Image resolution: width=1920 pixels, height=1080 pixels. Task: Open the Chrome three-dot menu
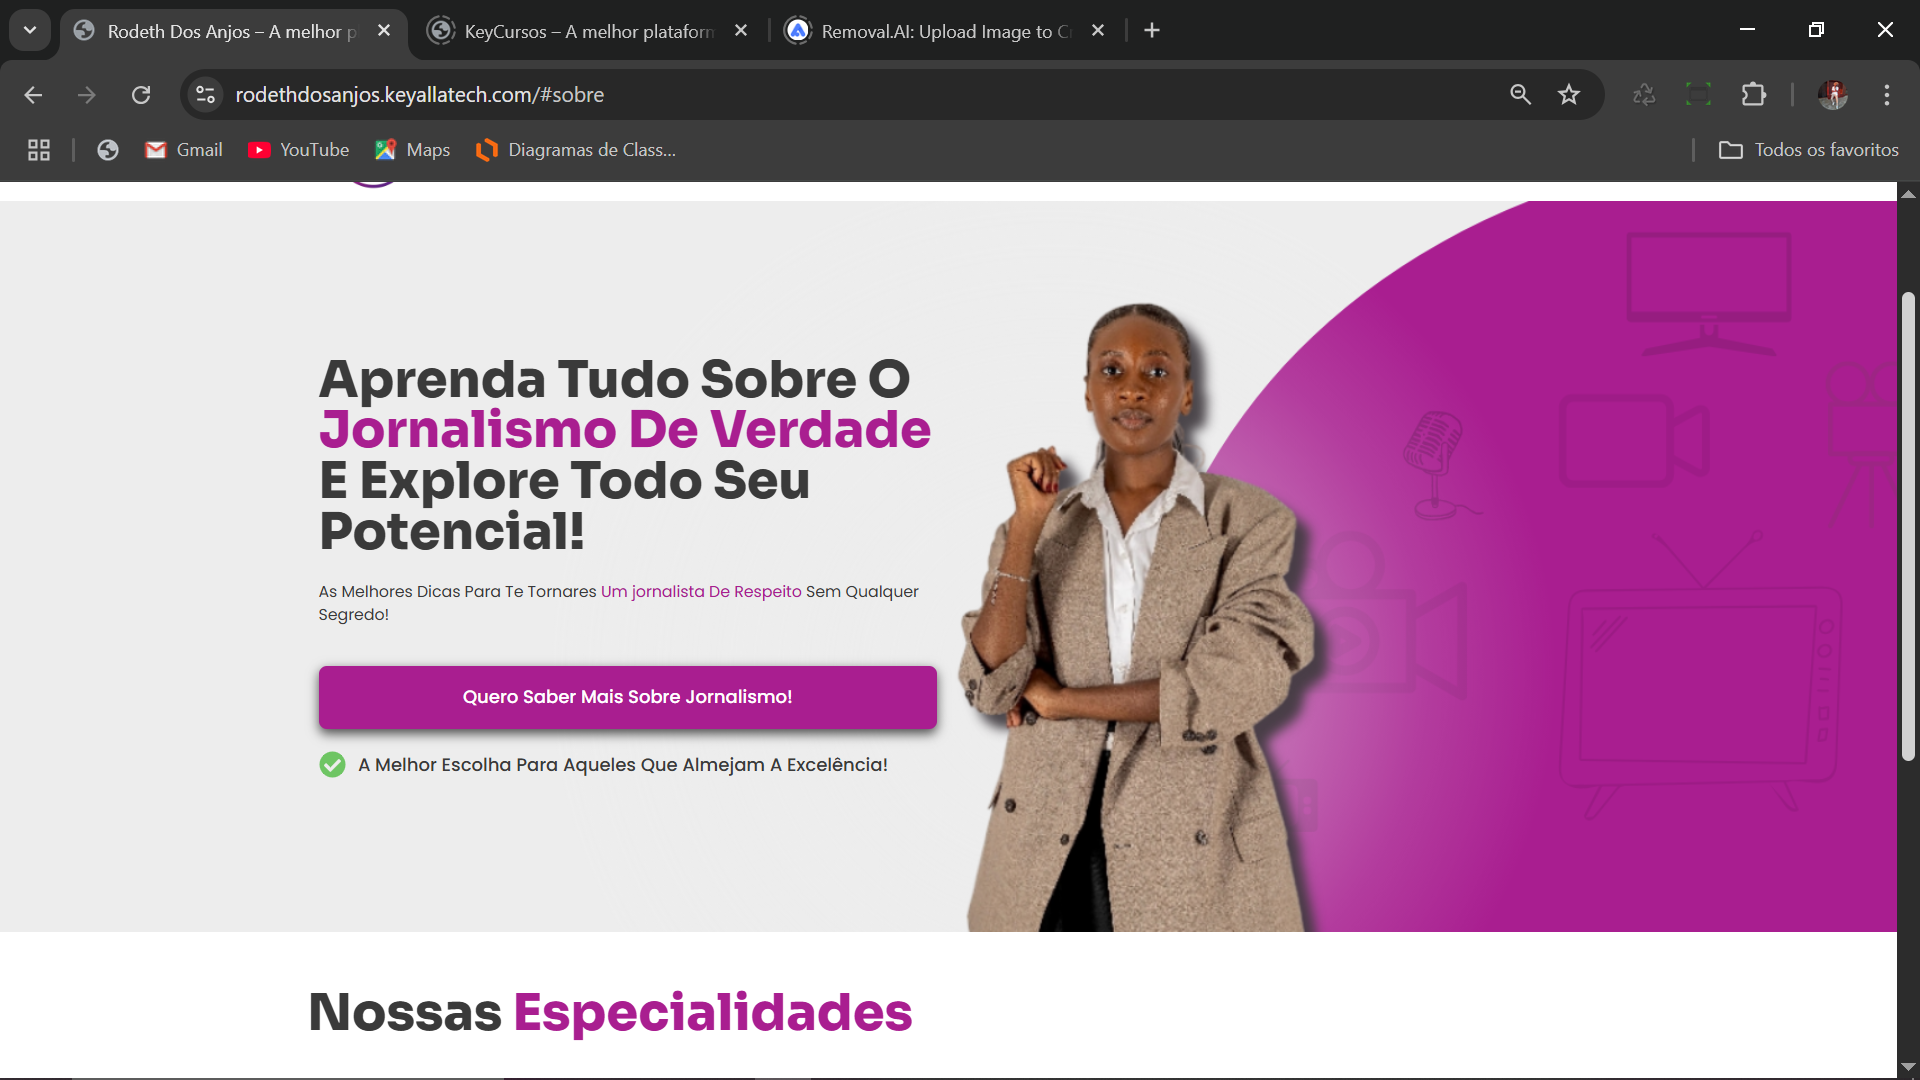pyautogui.click(x=1887, y=95)
